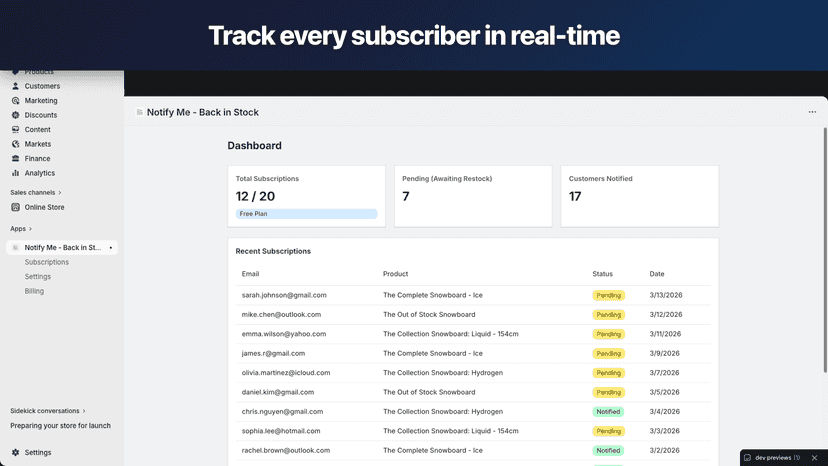Click rachel.brown@outlook.com email
Image resolution: width=828 pixels, height=466 pixels.
286,451
